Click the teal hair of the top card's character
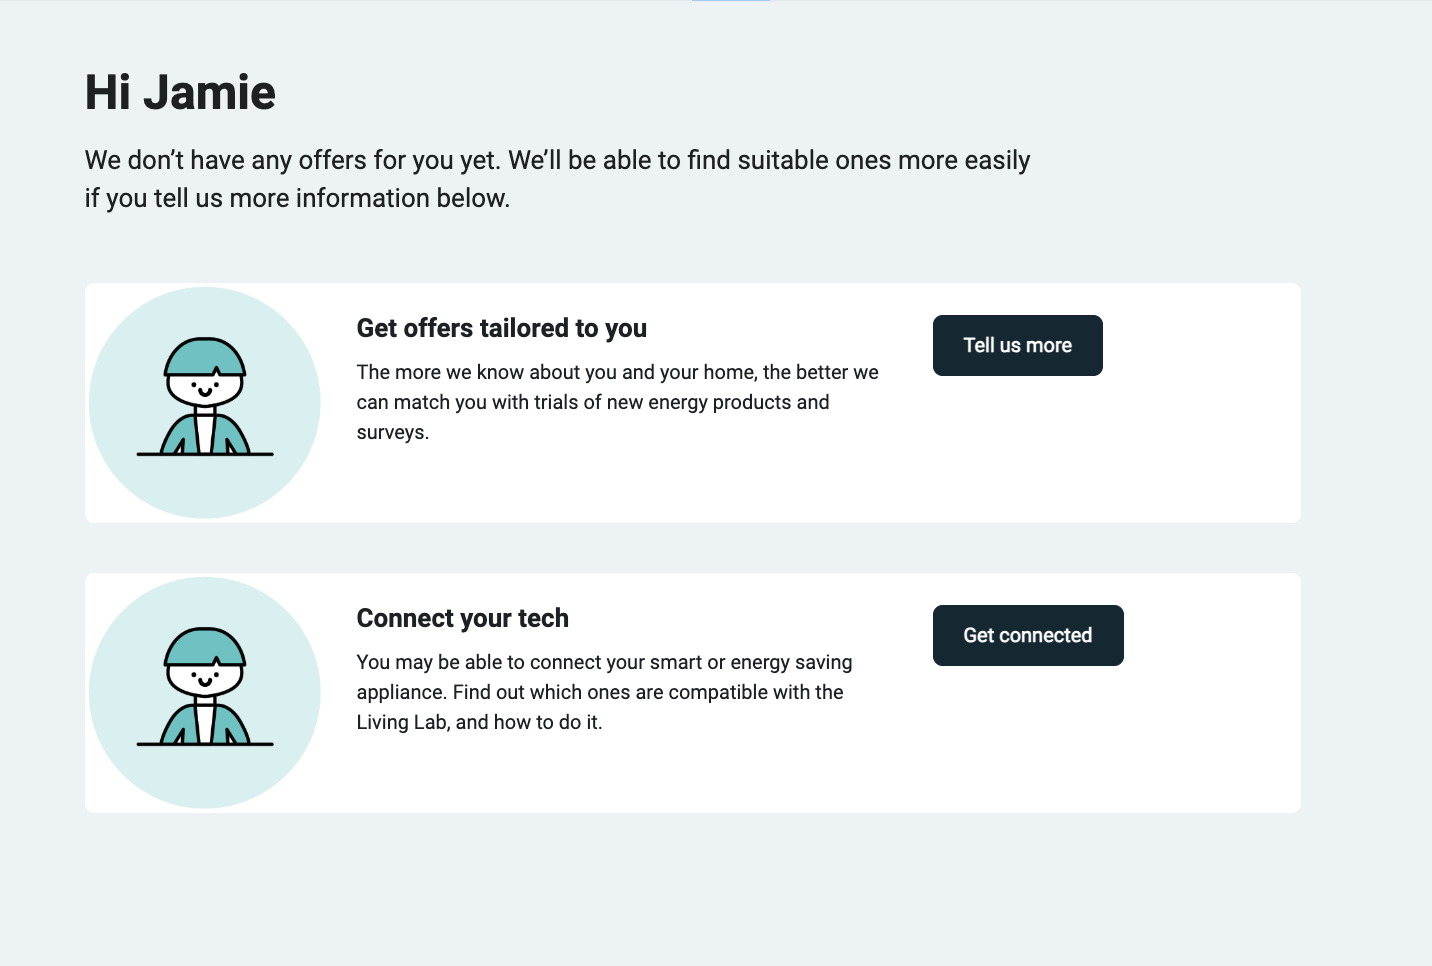 tap(204, 356)
